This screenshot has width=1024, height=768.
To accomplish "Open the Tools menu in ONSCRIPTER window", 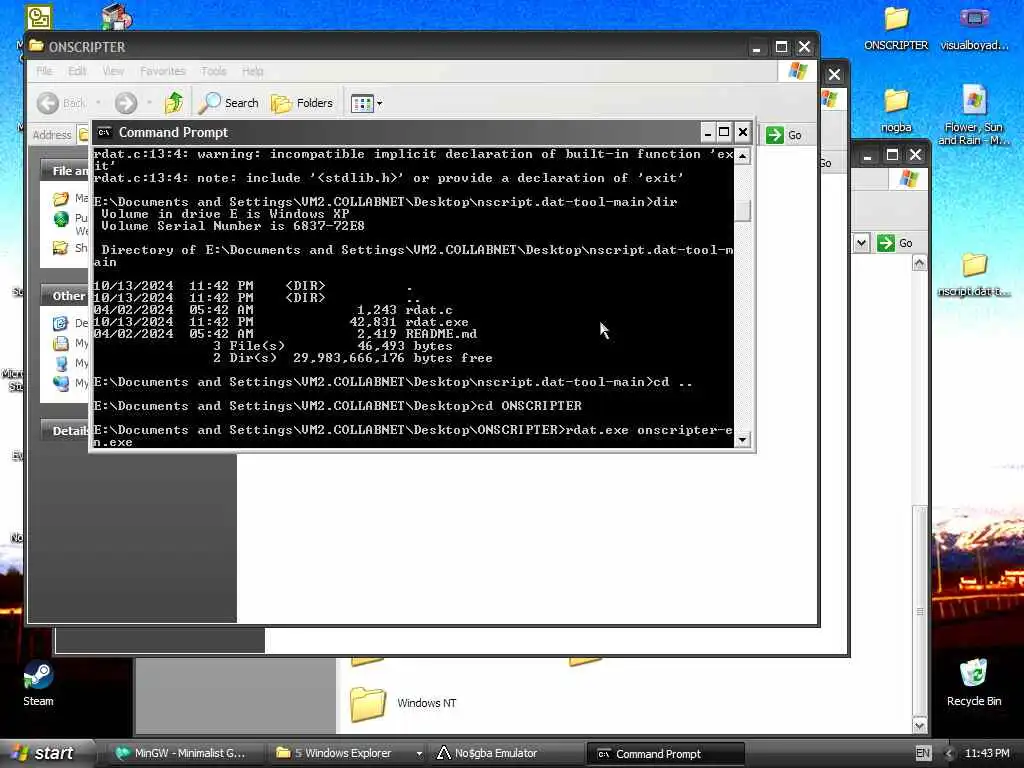I will tap(214, 71).
